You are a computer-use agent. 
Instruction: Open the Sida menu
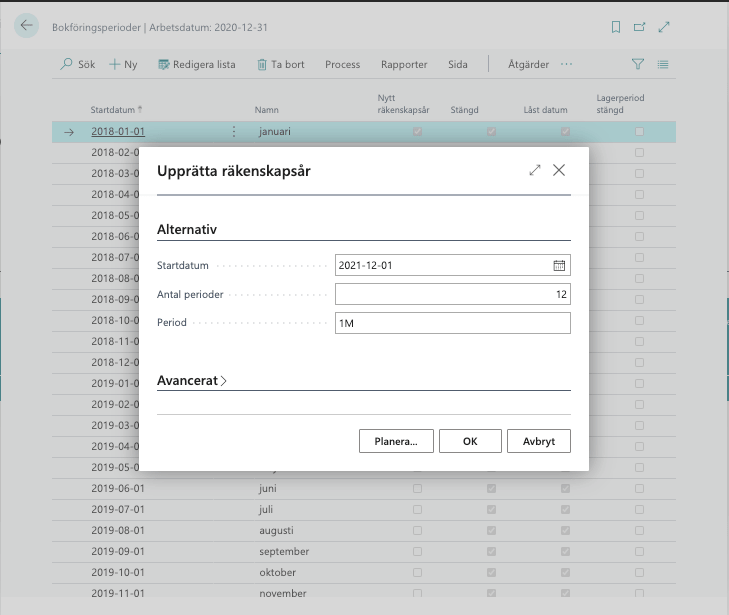(457, 64)
